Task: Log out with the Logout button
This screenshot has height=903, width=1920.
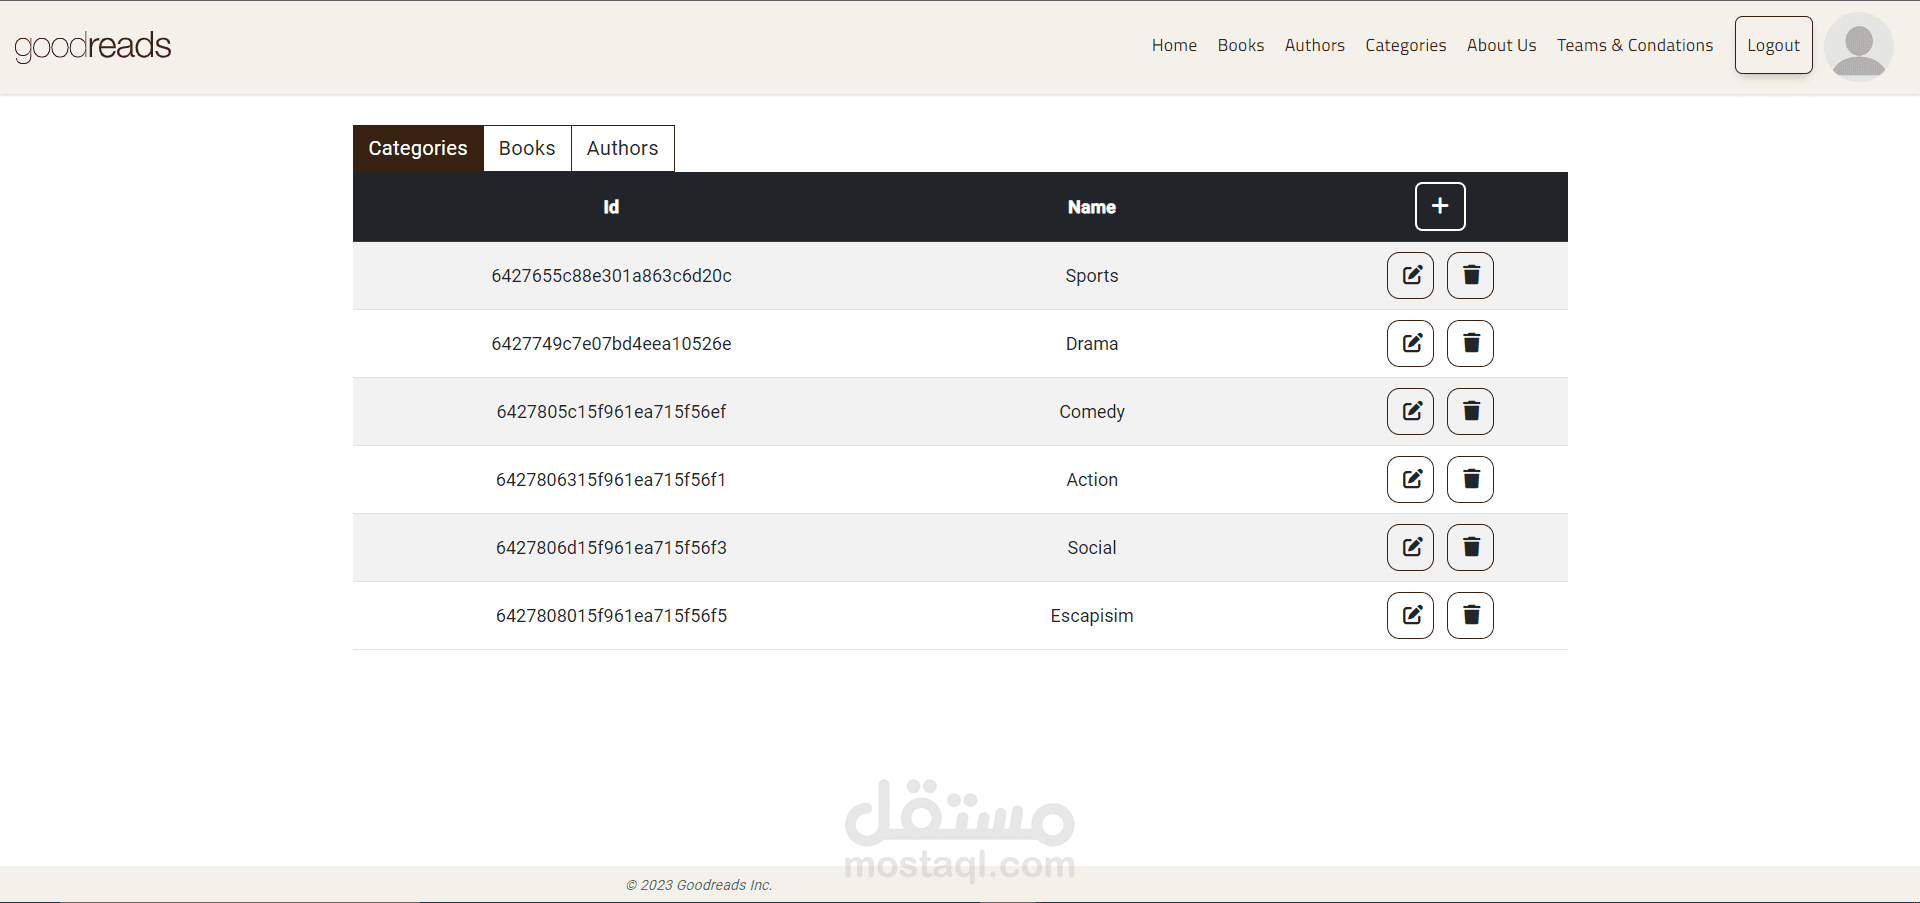Action: click(1773, 45)
